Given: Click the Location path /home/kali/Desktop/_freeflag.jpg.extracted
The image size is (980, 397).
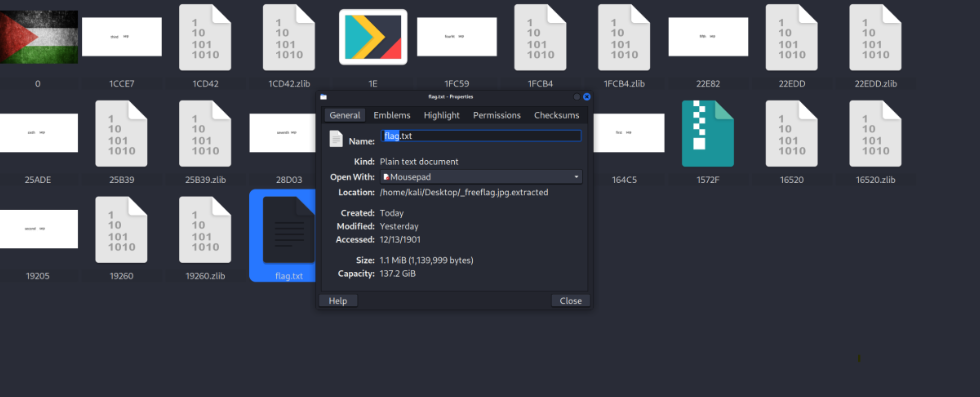Looking at the screenshot, I should click(464, 193).
